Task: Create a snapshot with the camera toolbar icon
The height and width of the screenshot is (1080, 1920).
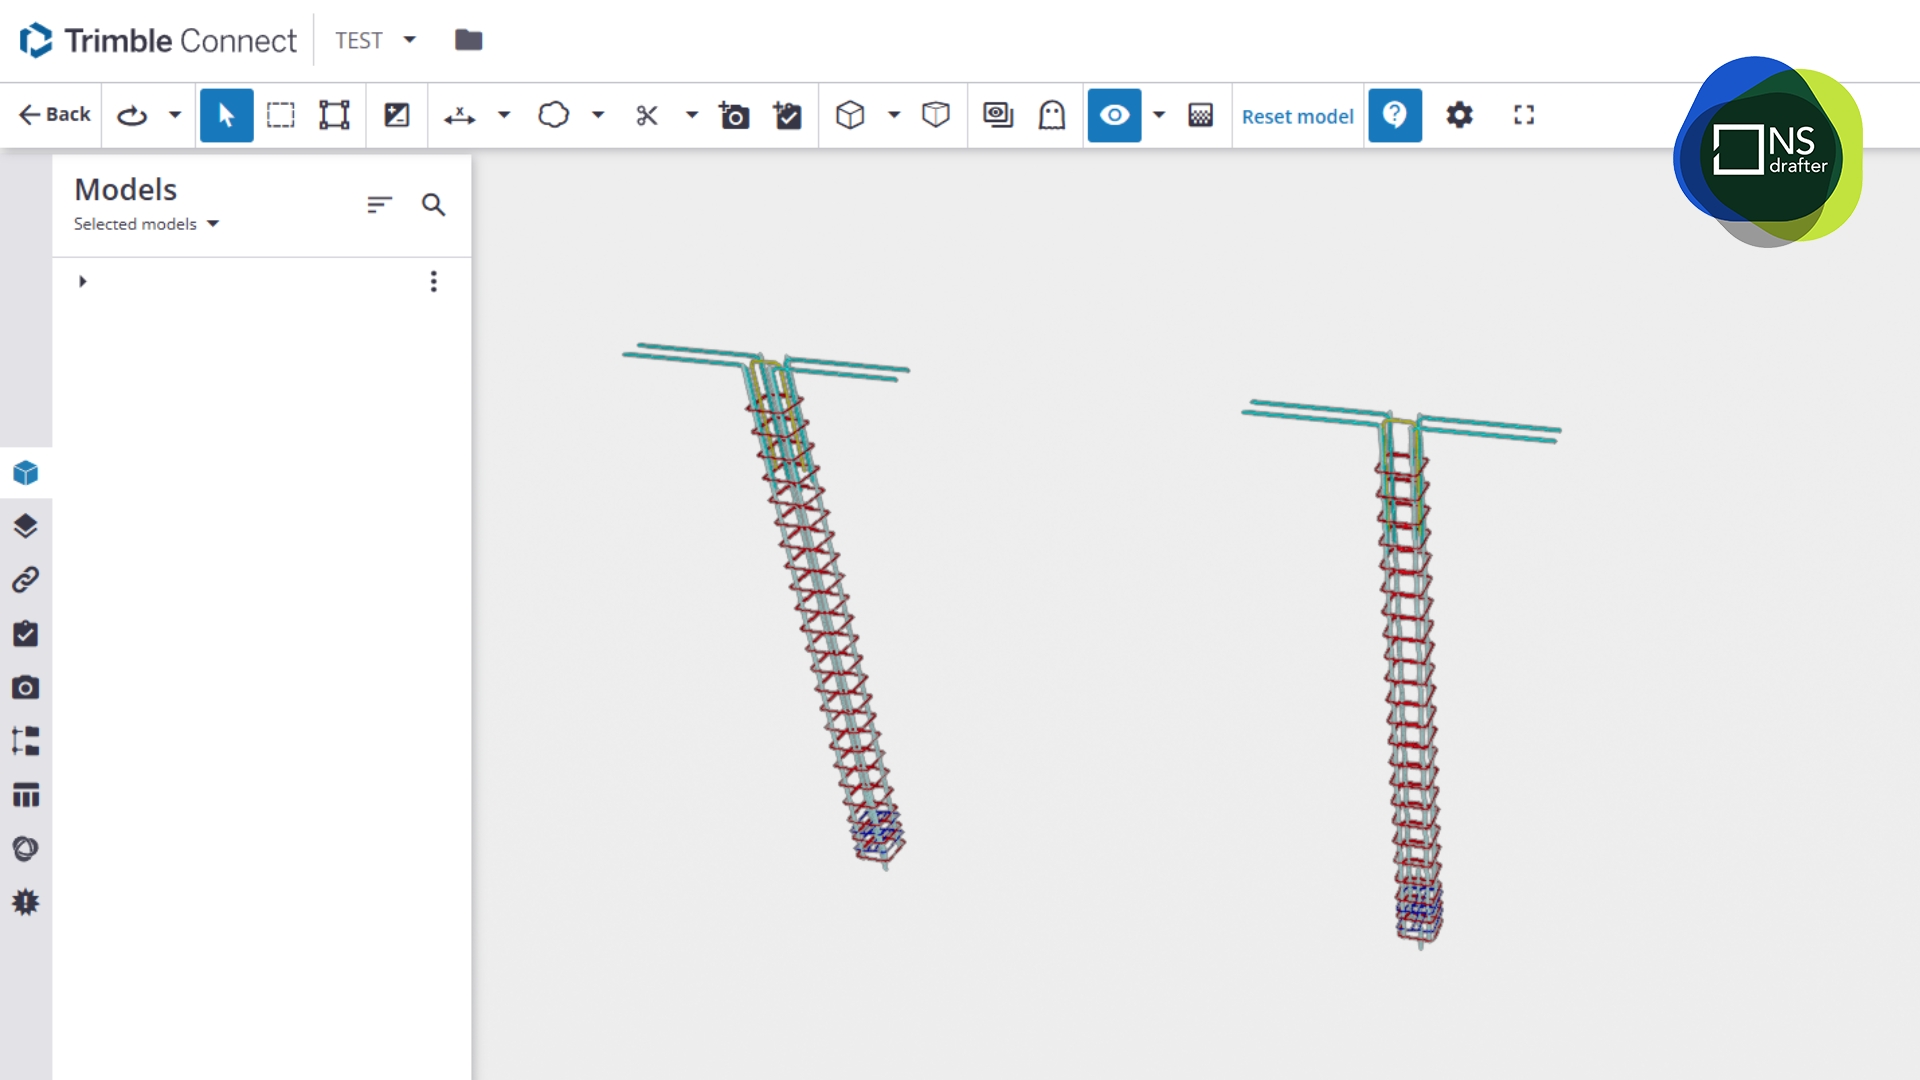Action: (x=735, y=115)
